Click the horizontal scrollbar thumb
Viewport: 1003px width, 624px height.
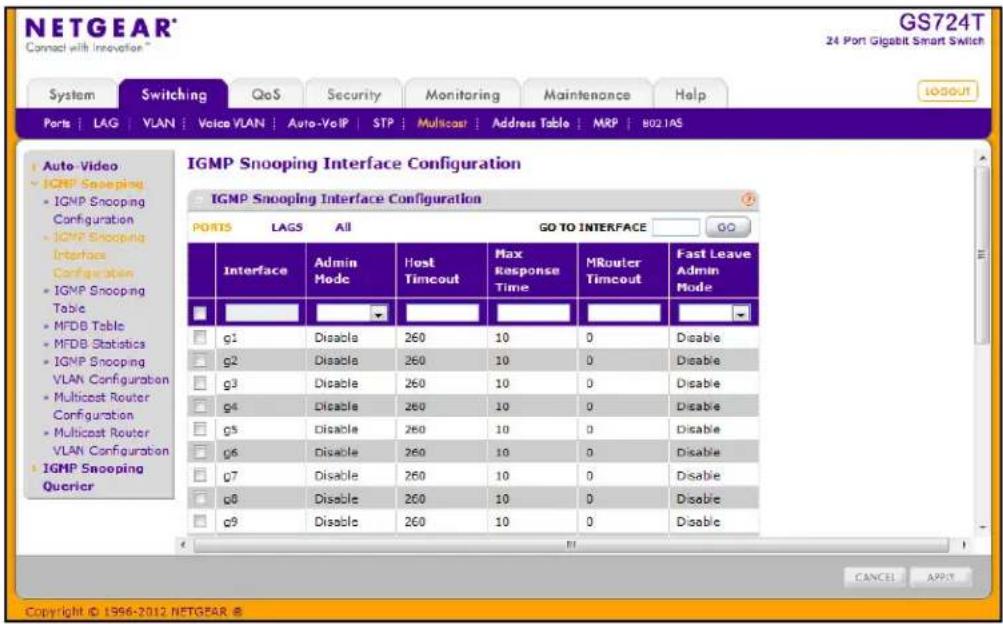(571, 545)
